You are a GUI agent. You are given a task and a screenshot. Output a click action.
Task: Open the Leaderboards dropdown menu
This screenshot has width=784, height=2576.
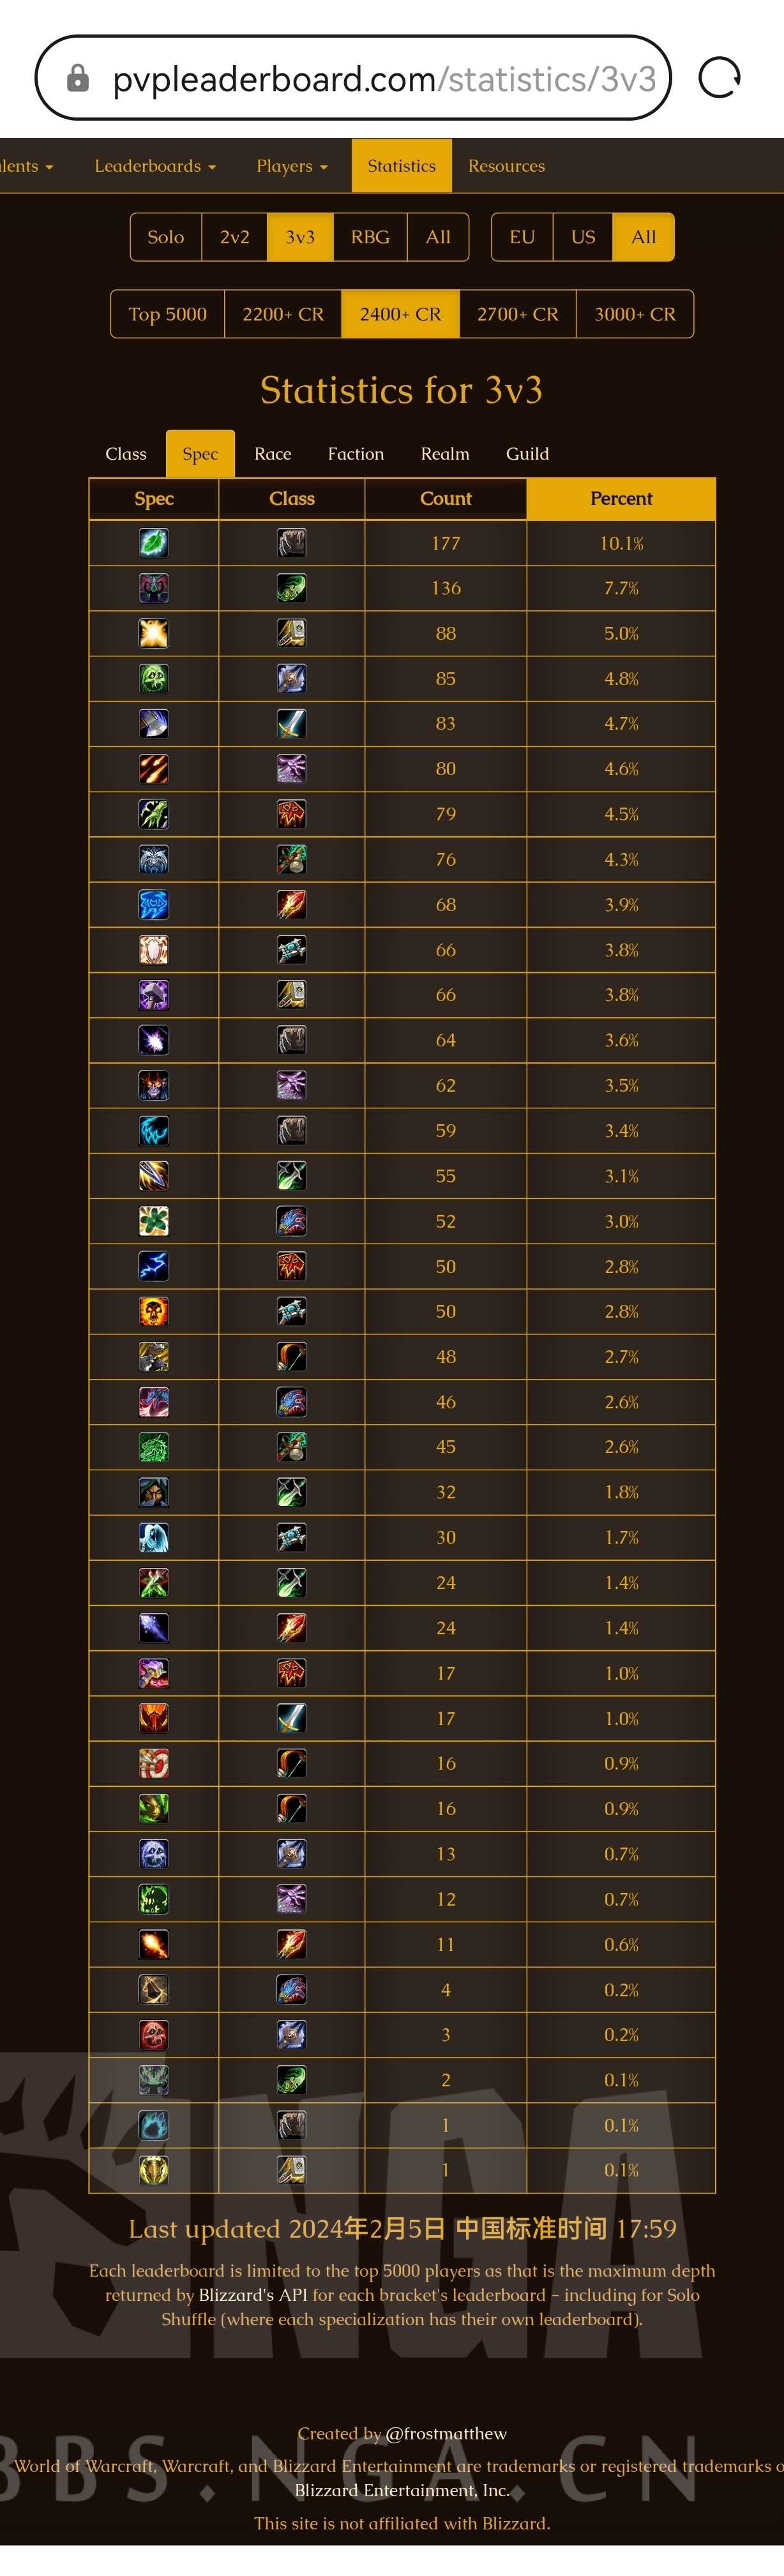click(155, 166)
